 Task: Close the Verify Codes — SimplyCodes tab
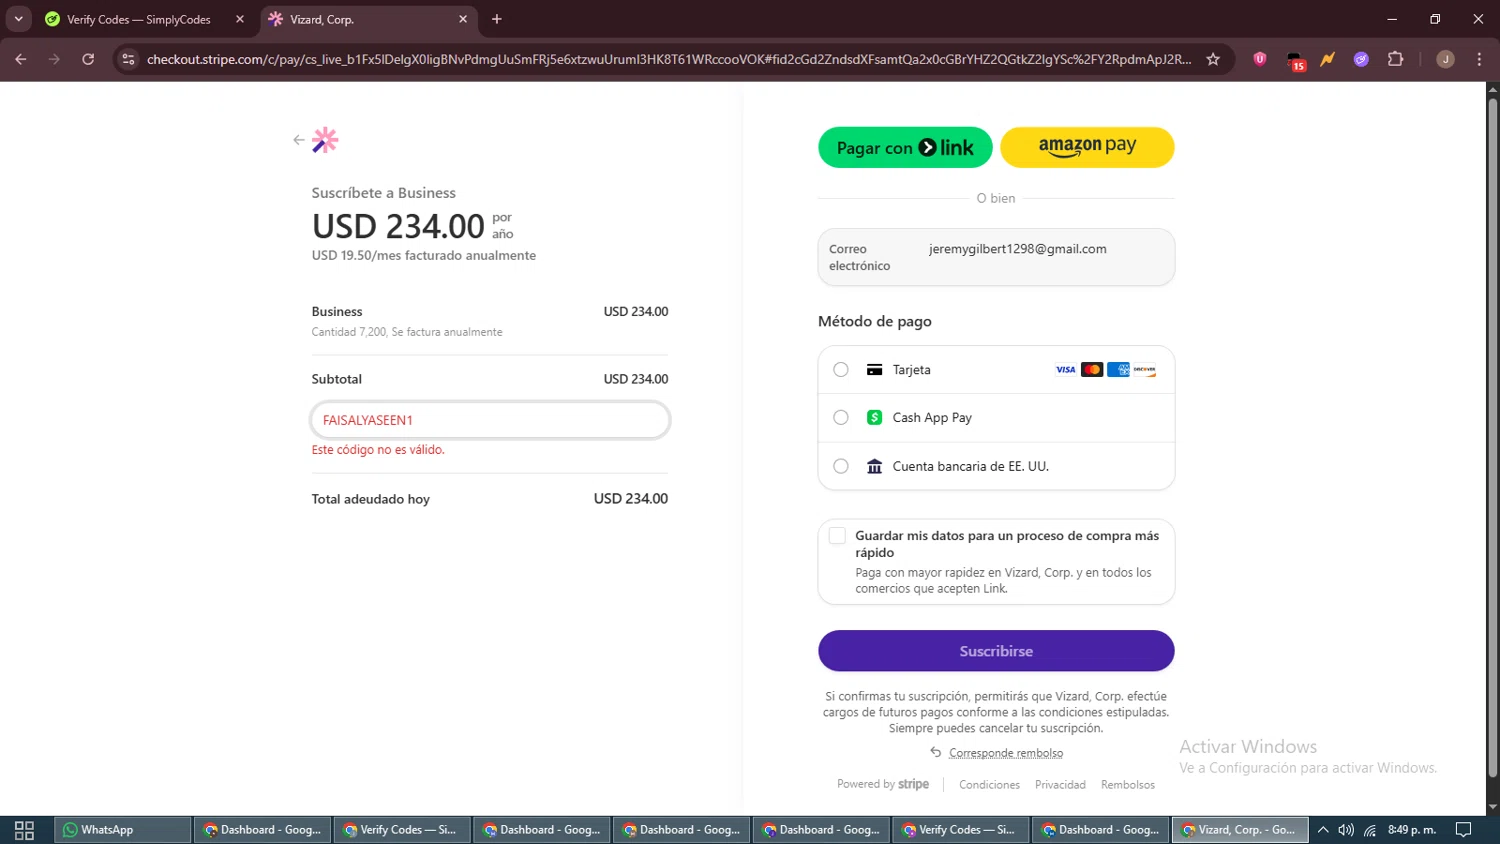(x=240, y=19)
